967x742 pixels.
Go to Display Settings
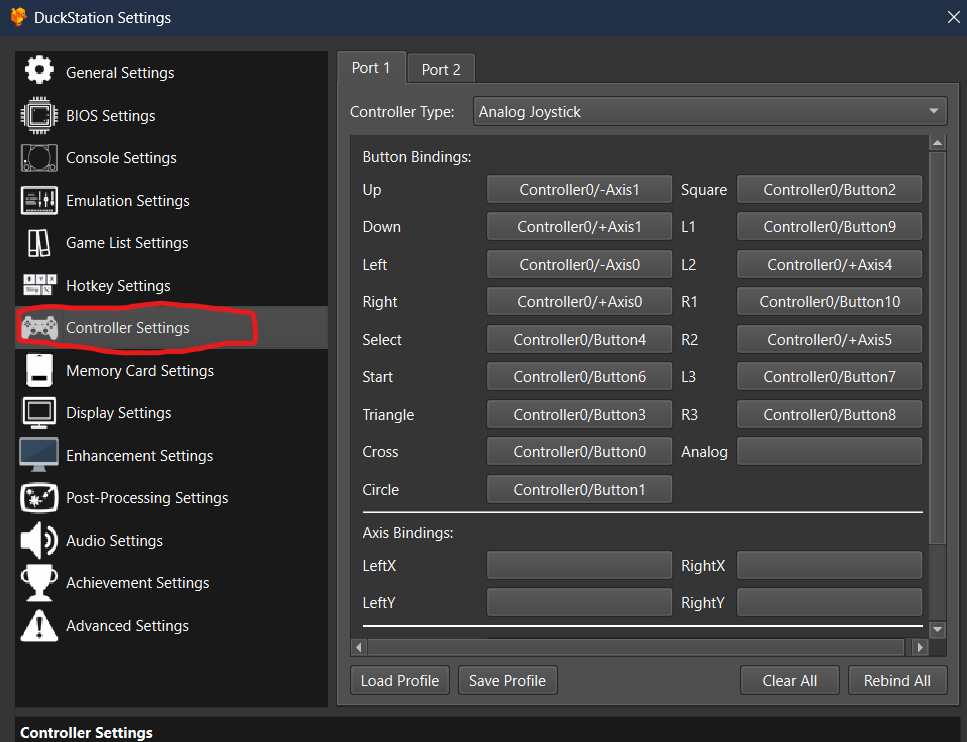click(171, 413)
